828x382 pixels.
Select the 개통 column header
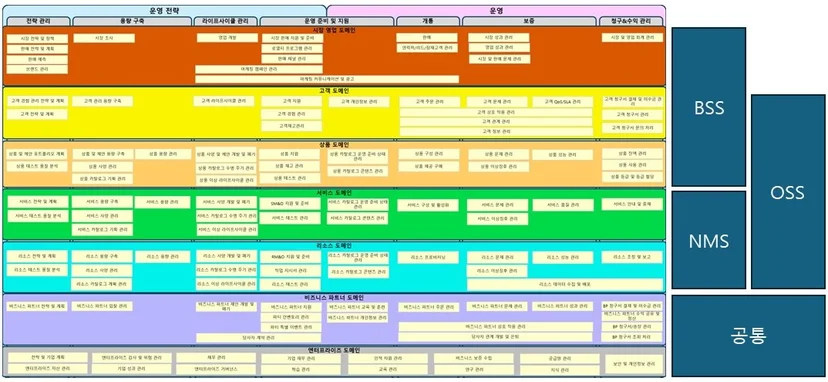coord(428,21)
